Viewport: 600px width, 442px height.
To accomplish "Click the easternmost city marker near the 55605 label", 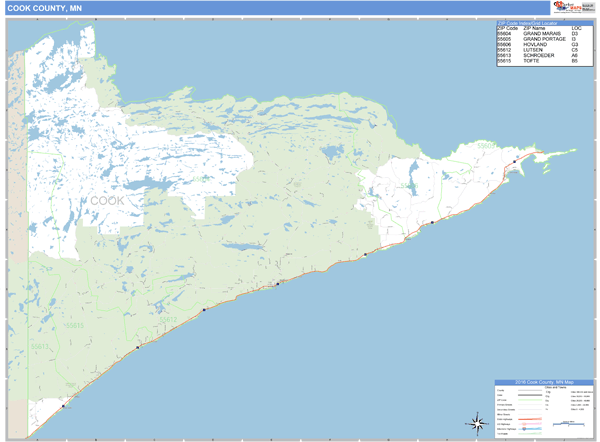I will click(x=515, y=160).
